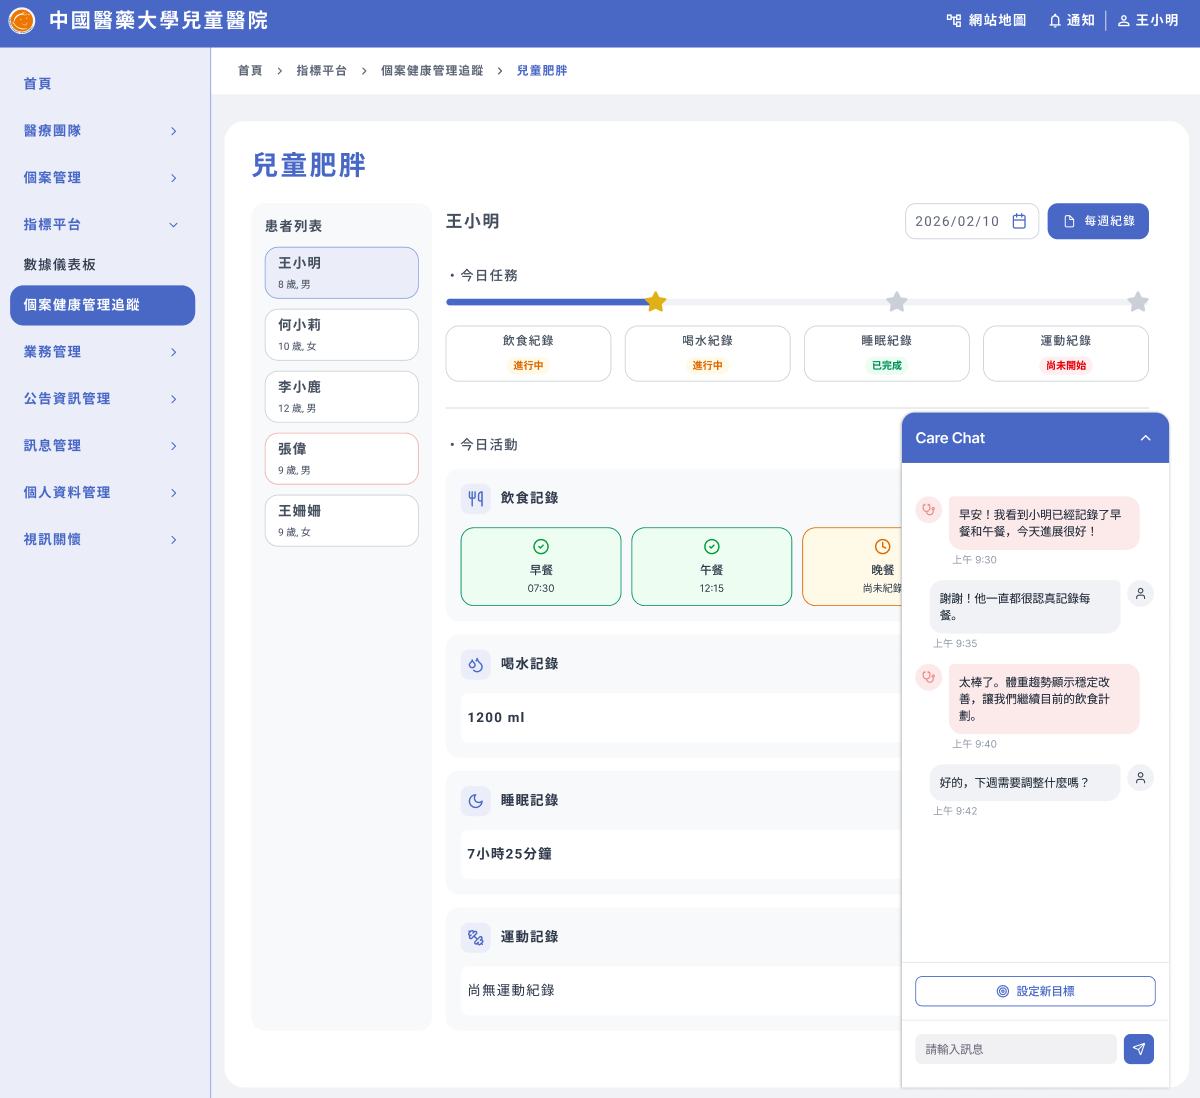Click the 設定新目標 button

point(1035,991)
